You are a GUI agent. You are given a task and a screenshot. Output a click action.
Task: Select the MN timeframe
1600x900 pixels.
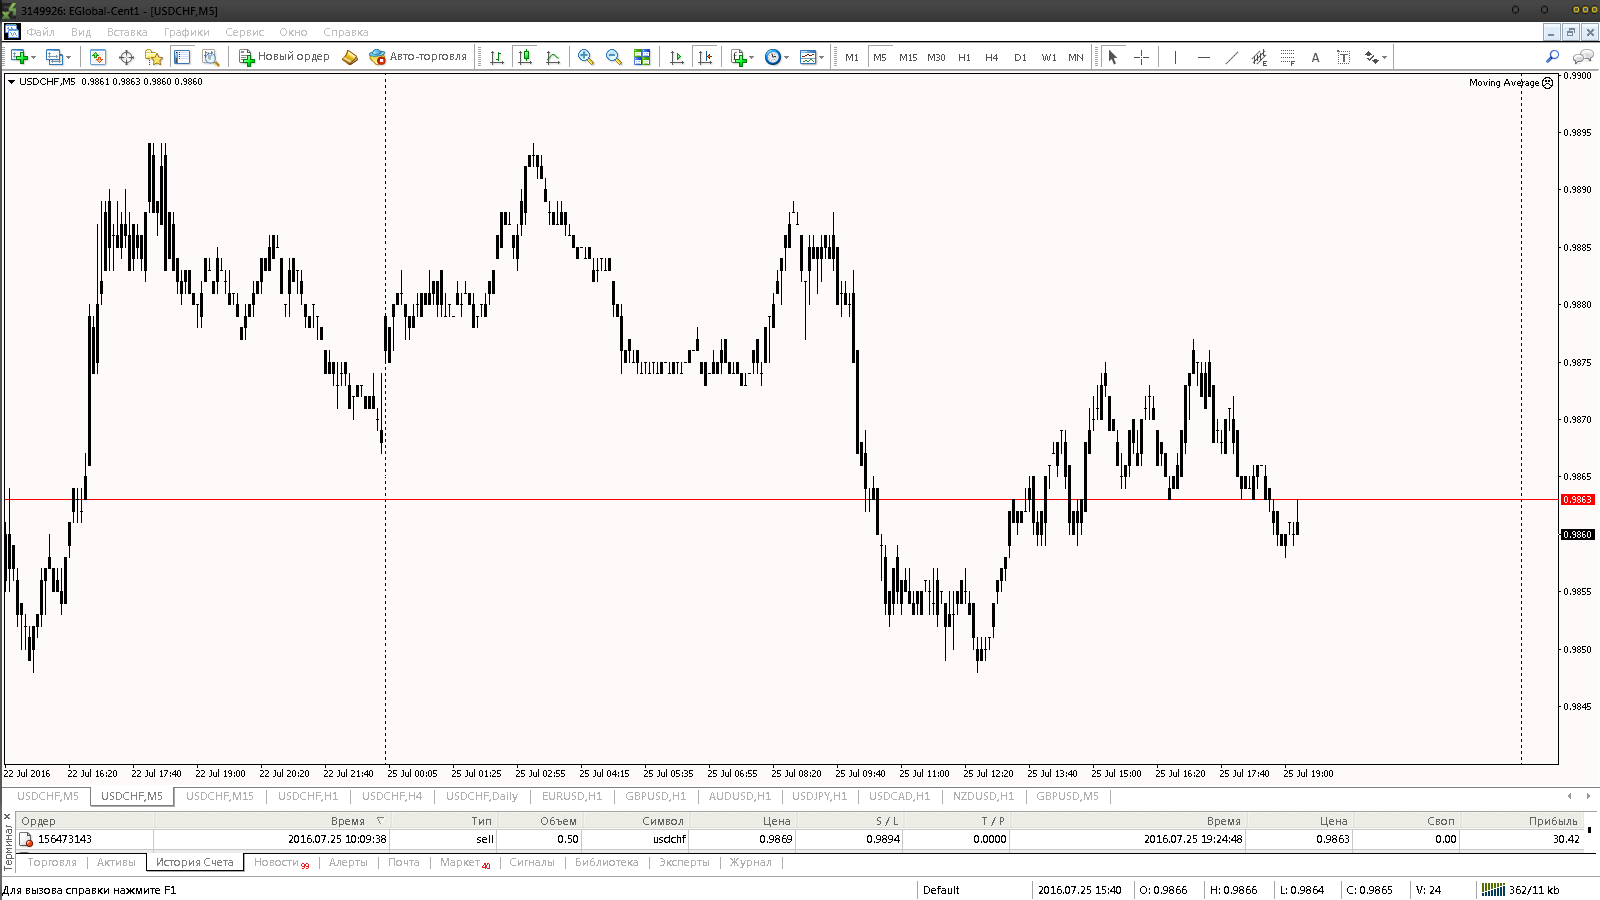tap(1076, 57)
